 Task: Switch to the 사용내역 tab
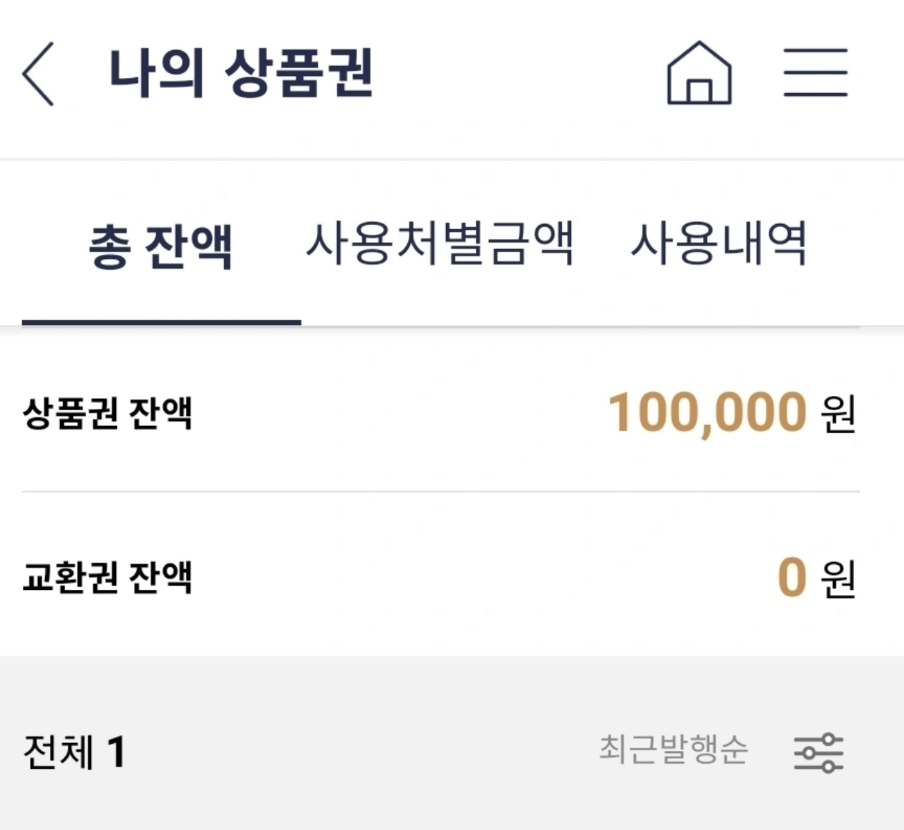(719, 243)
